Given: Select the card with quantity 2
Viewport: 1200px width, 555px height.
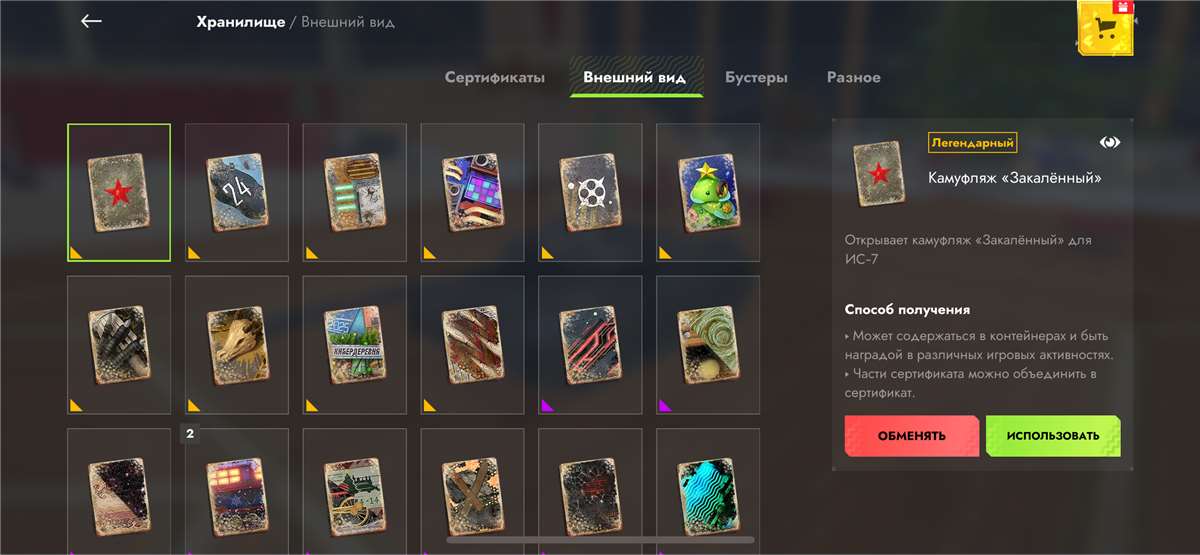Looking at the screenshot, I should [x=237, y=491].
